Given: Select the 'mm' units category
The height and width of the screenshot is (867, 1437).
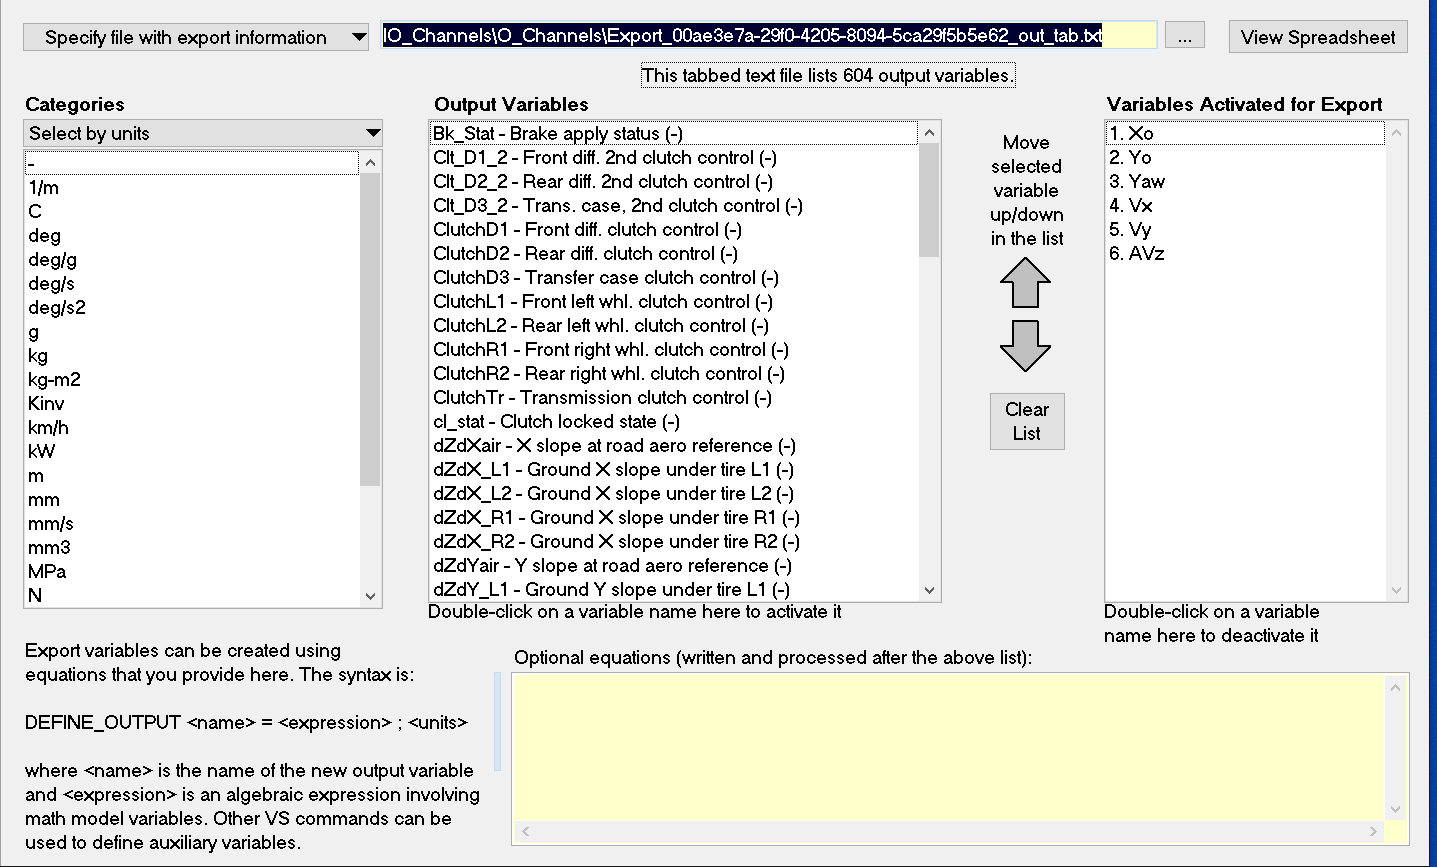Looking at the screenshot, I should click(192, 499).
